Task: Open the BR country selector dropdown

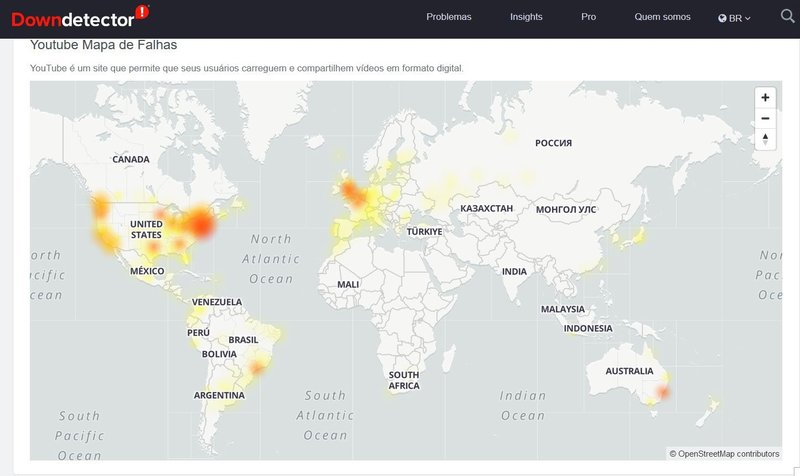Action: 734,18
